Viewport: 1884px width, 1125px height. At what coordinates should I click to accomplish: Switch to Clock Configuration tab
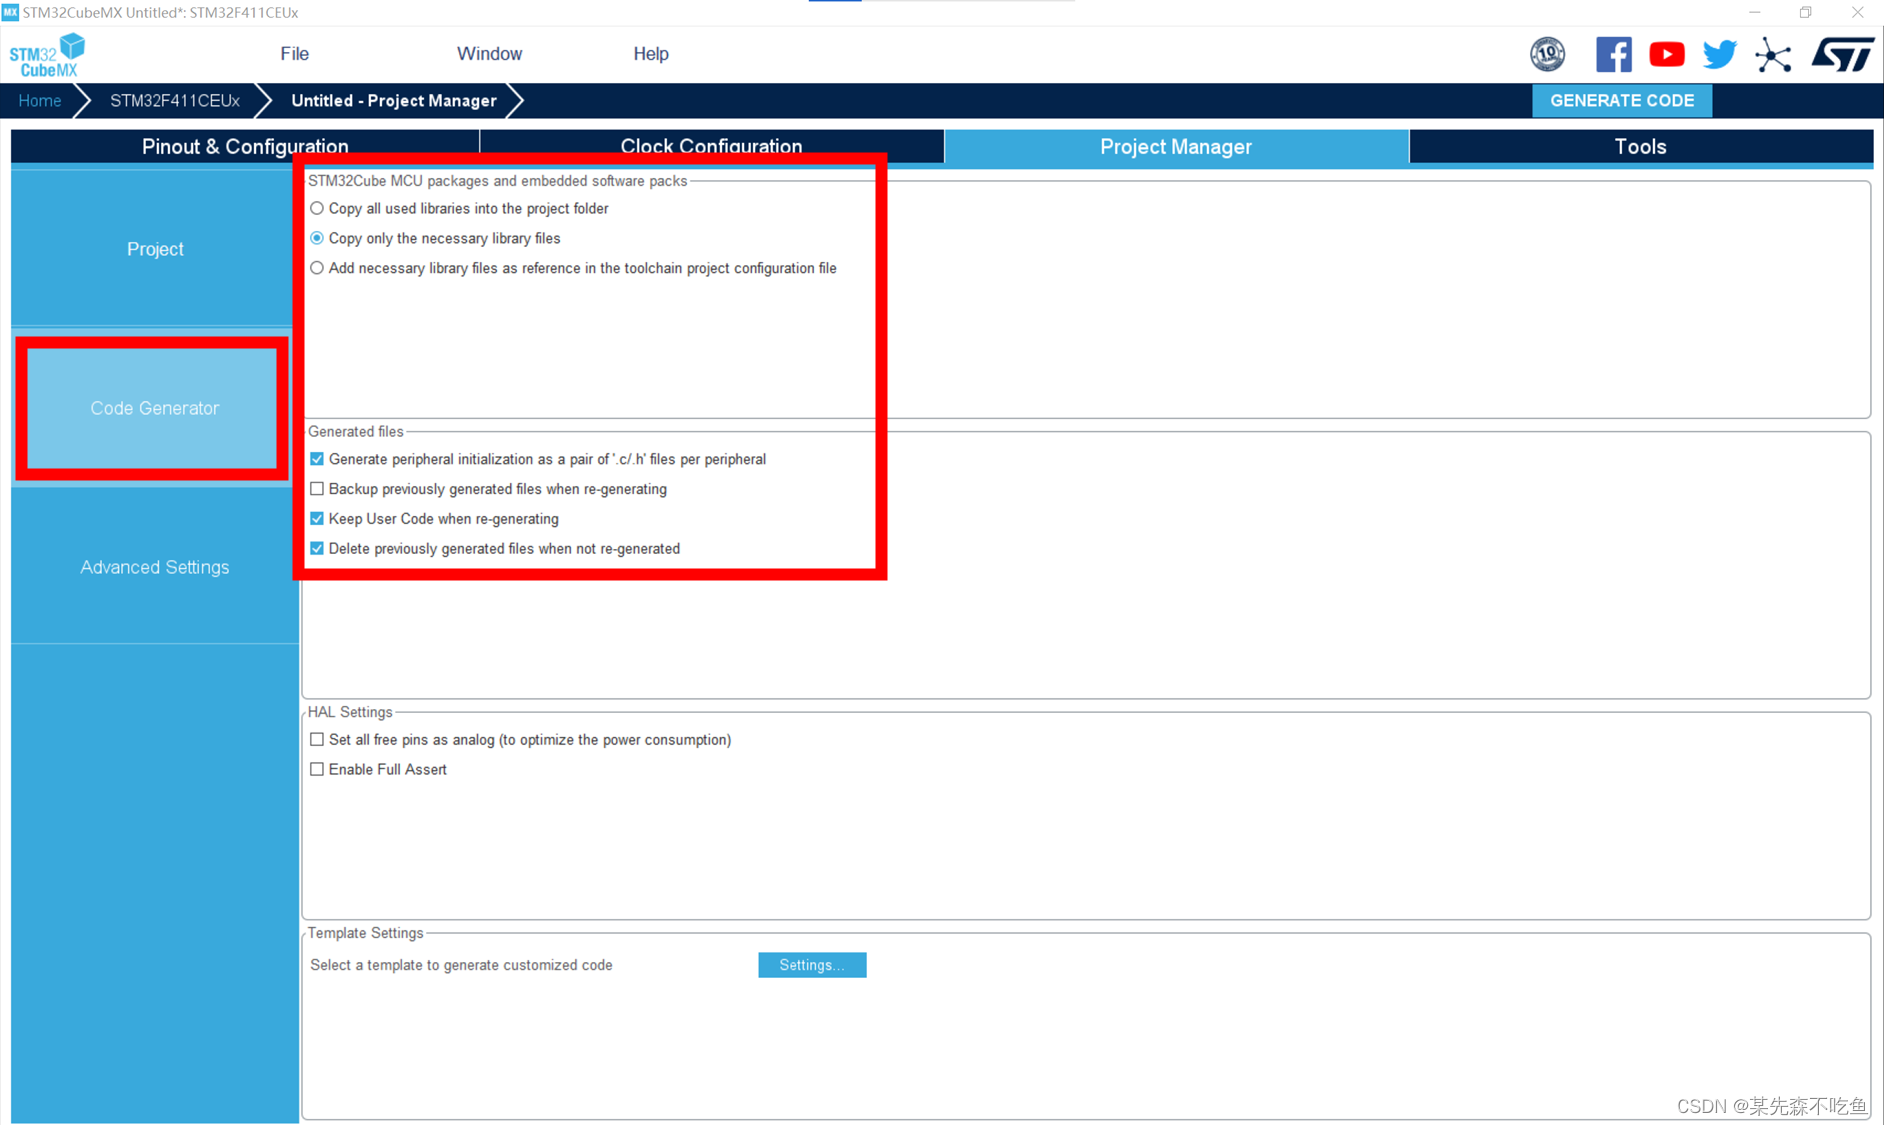[711, 146]
